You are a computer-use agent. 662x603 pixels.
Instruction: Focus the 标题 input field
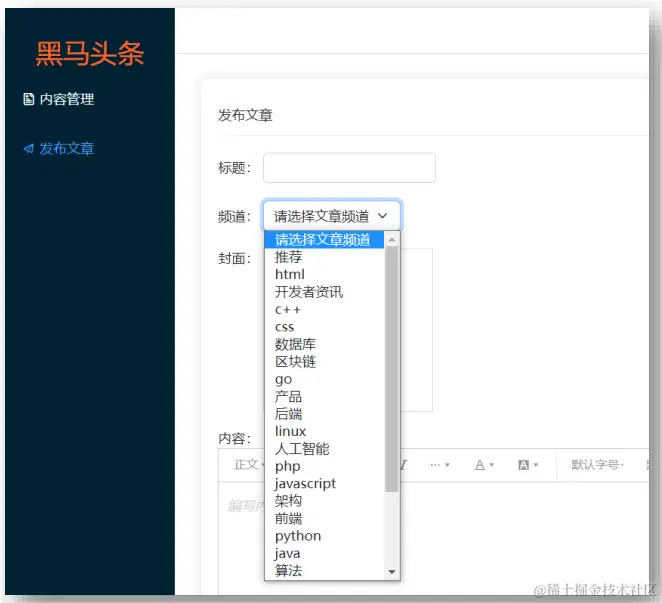349,168
